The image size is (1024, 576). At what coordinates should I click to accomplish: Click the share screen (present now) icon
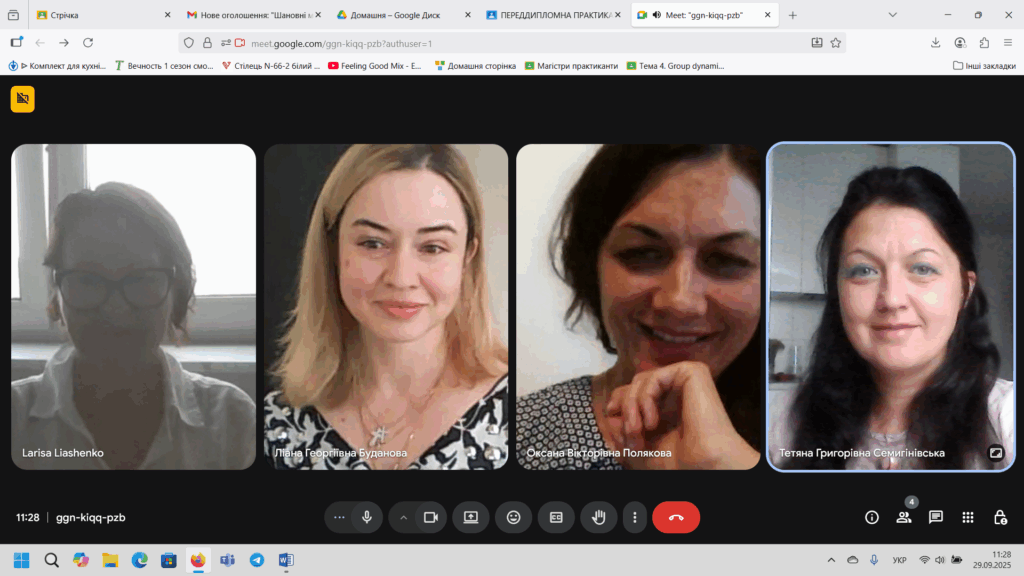[471, 517]
